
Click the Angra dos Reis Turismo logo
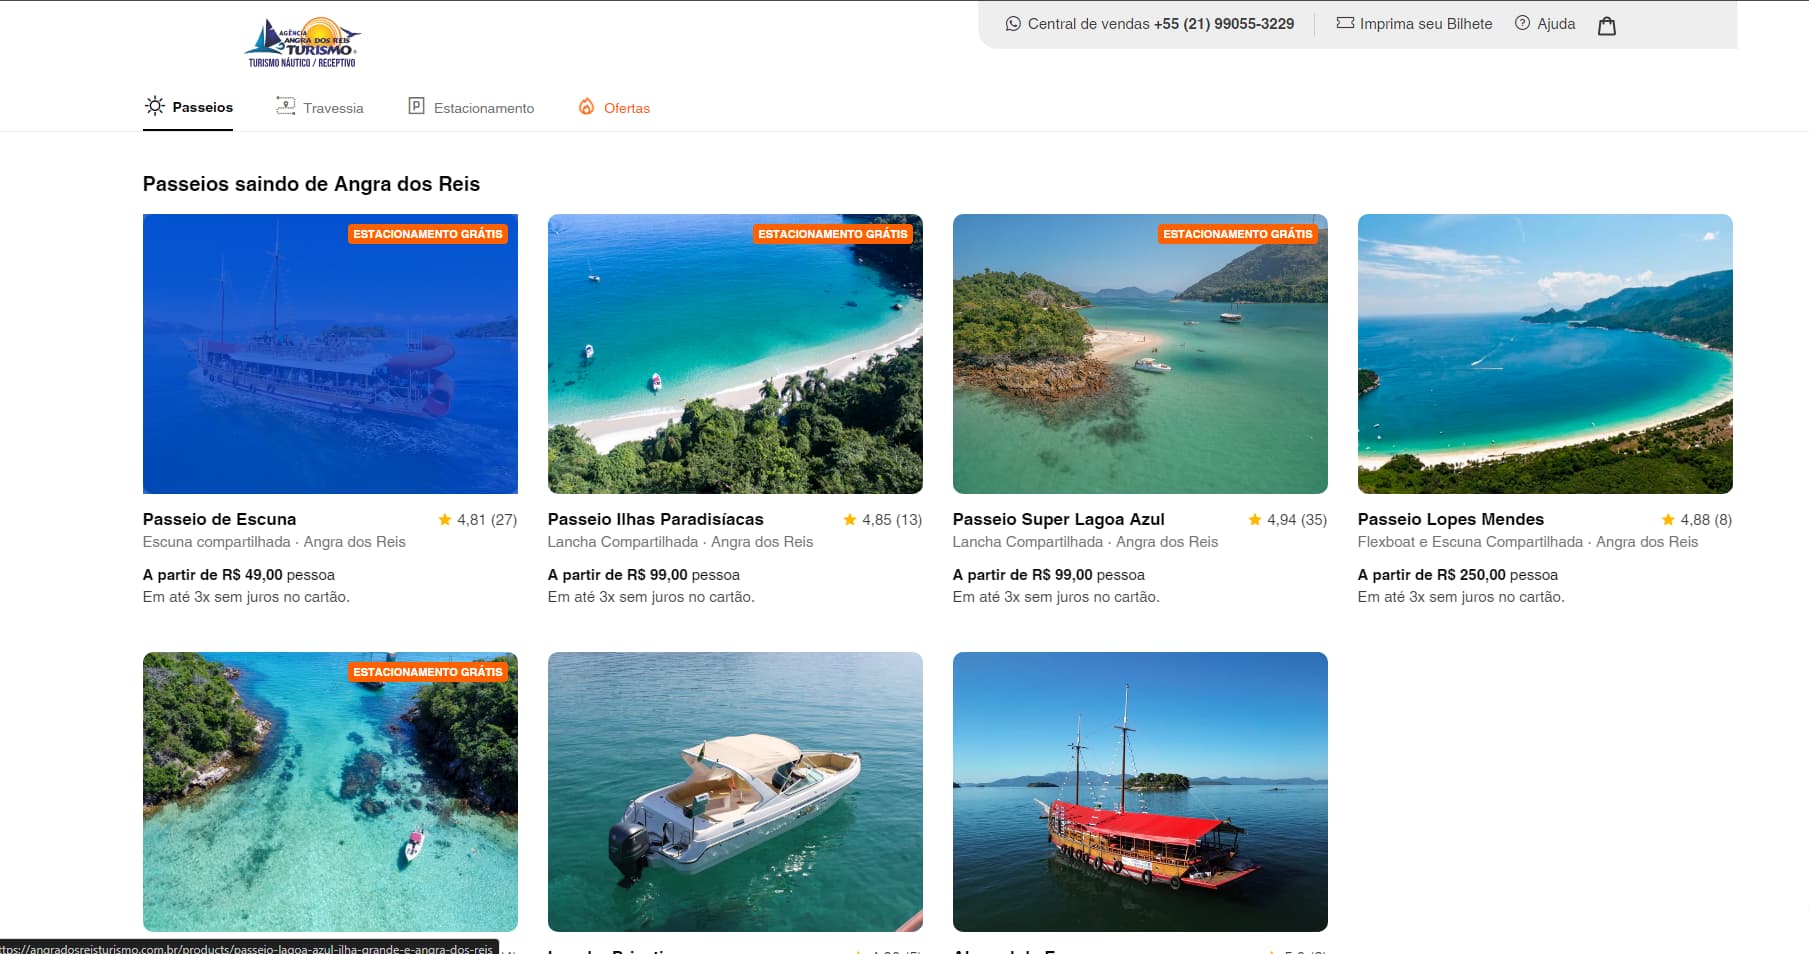coord(302,43)
